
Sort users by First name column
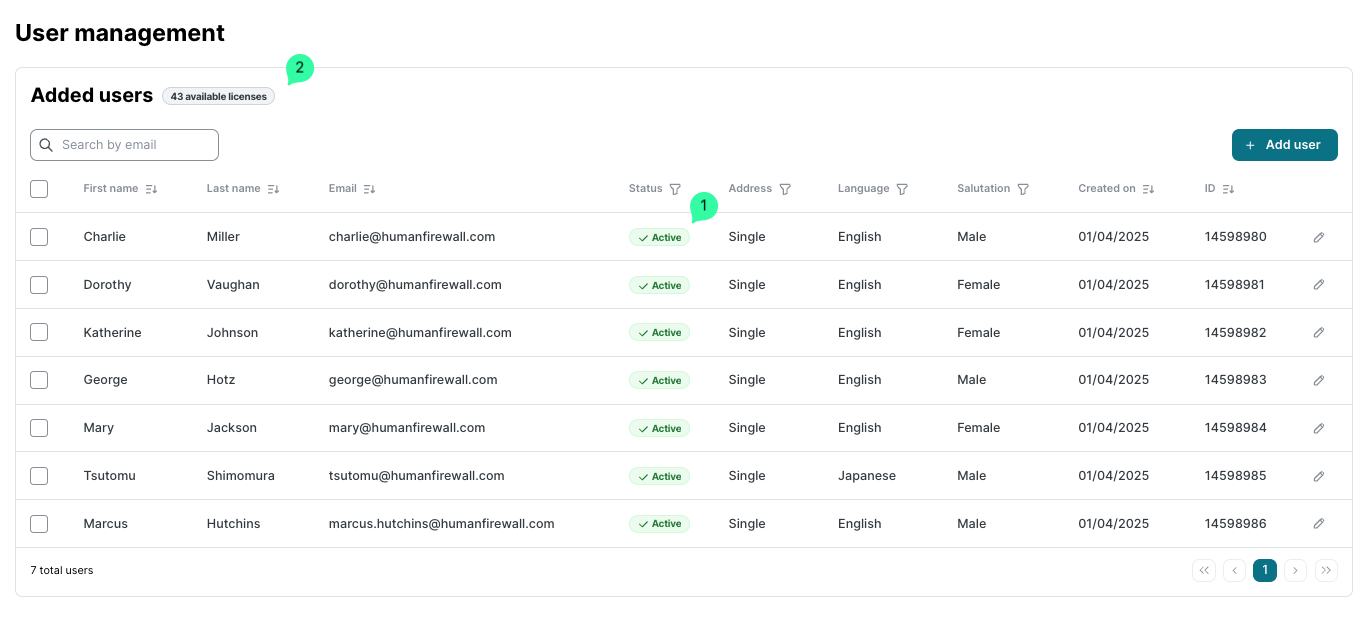point(151,189)
